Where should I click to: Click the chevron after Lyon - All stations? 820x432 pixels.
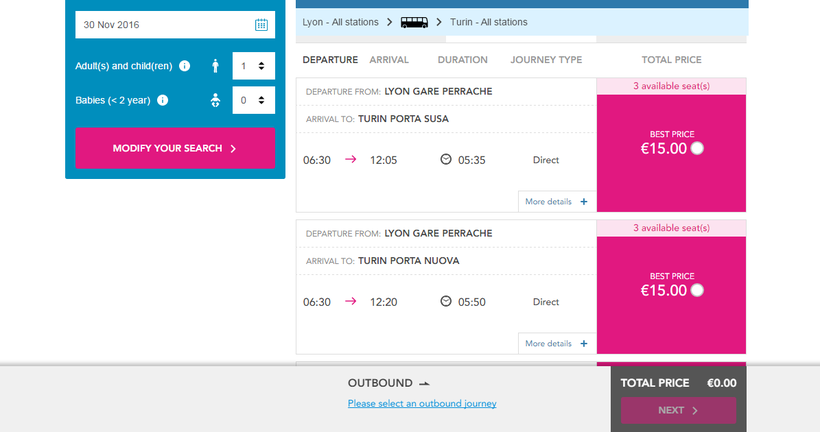point(390,22)
